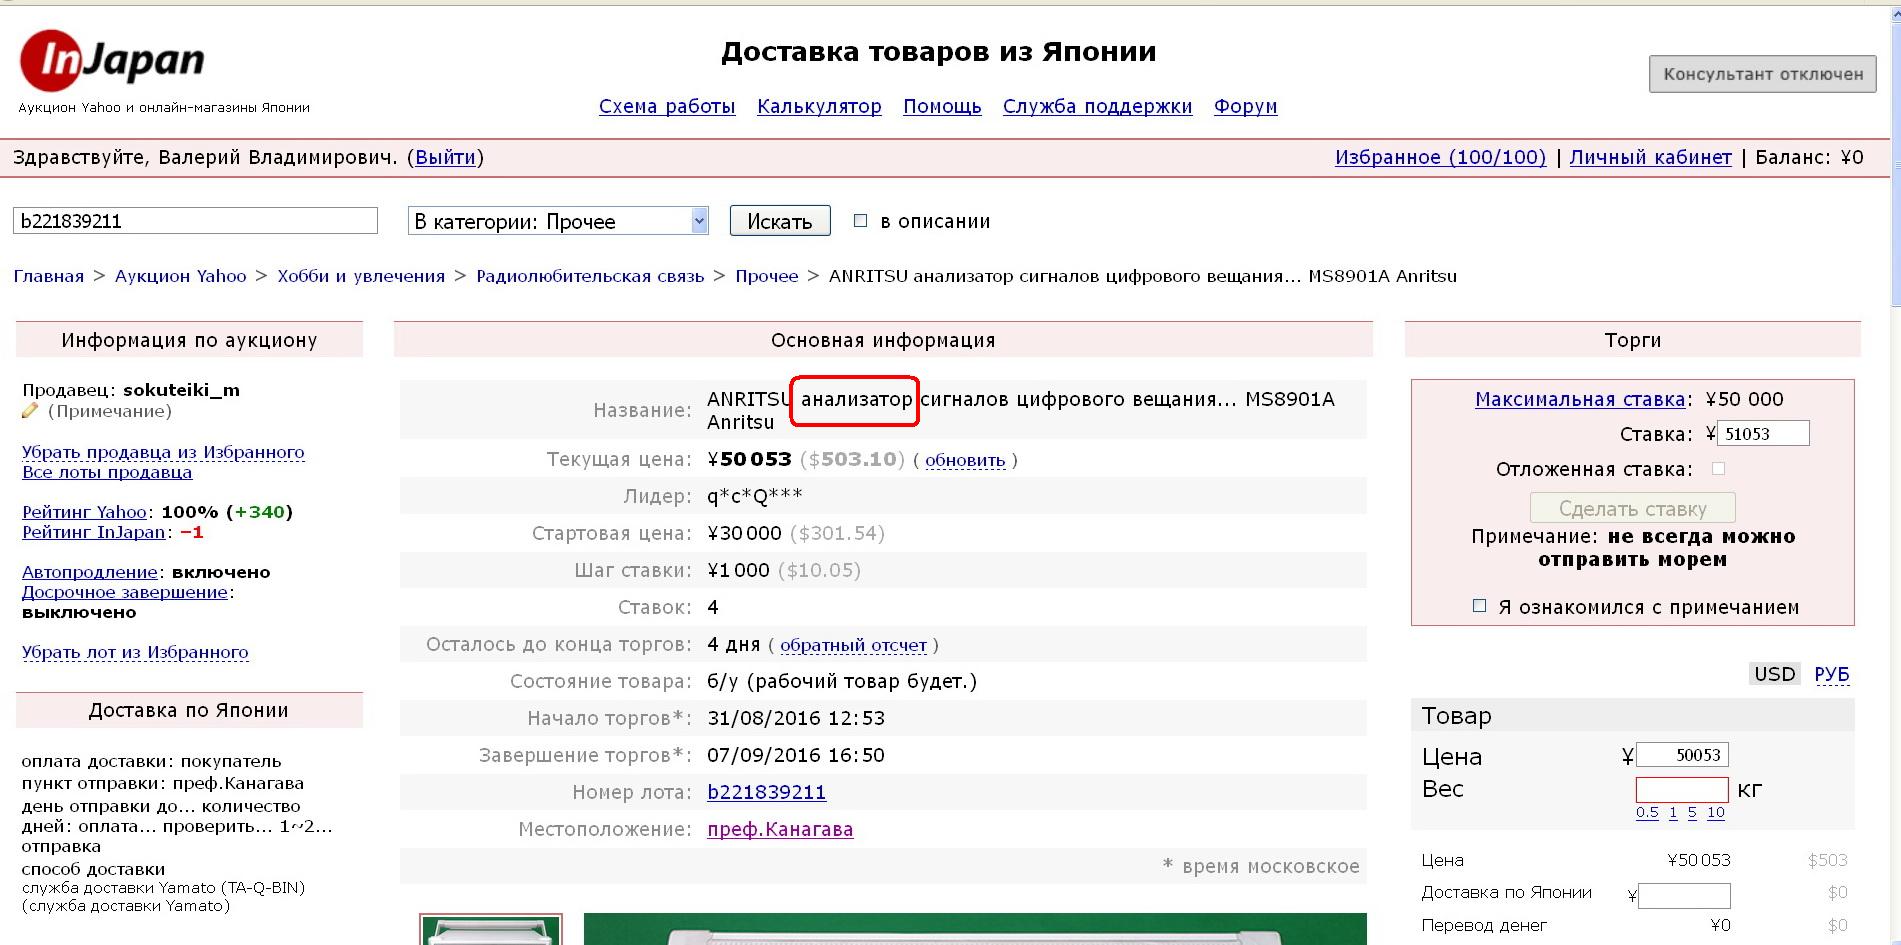
Task: Open Рейтинг Yahoo link
Action: click(x=84, y=512)
